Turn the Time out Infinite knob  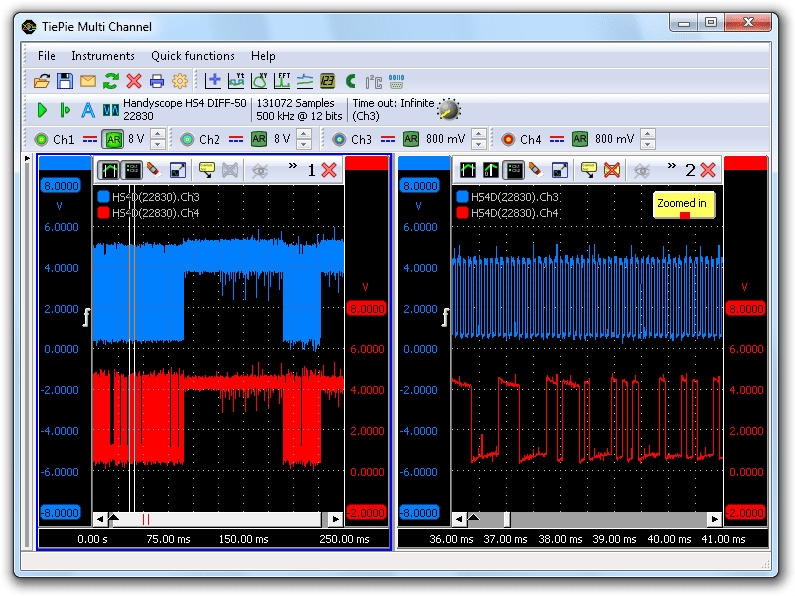449,109
